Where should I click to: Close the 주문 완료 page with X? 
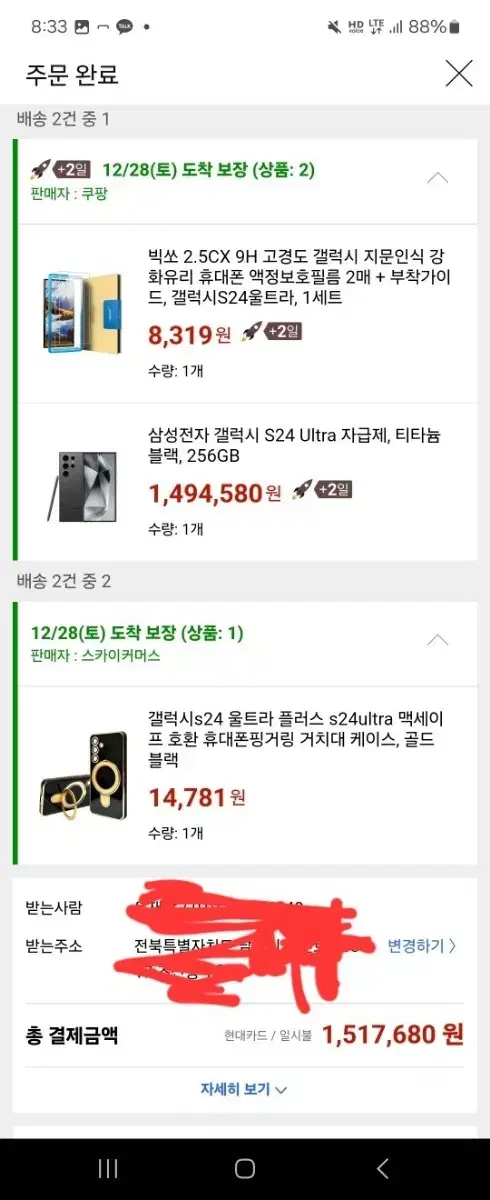[x=459, y=73]
